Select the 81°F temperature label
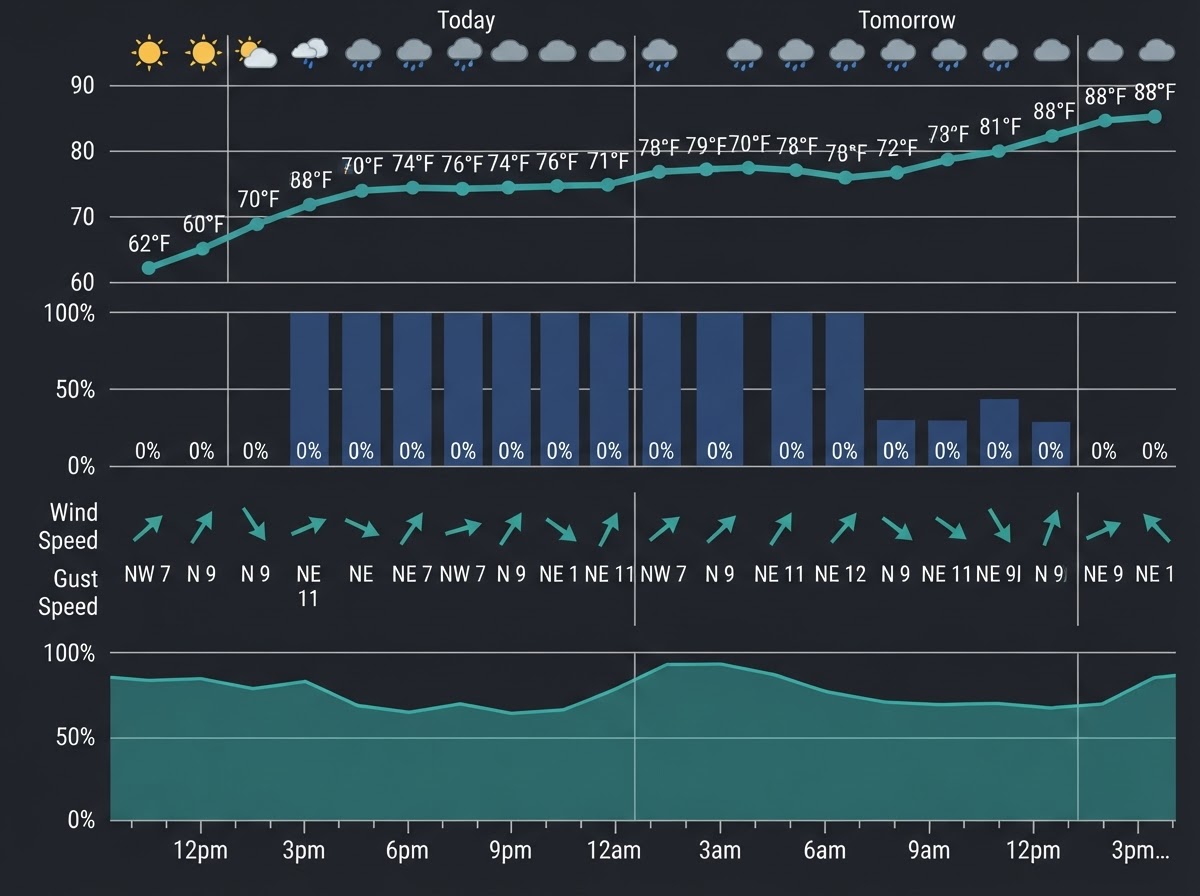 [x=1000, y=127]
